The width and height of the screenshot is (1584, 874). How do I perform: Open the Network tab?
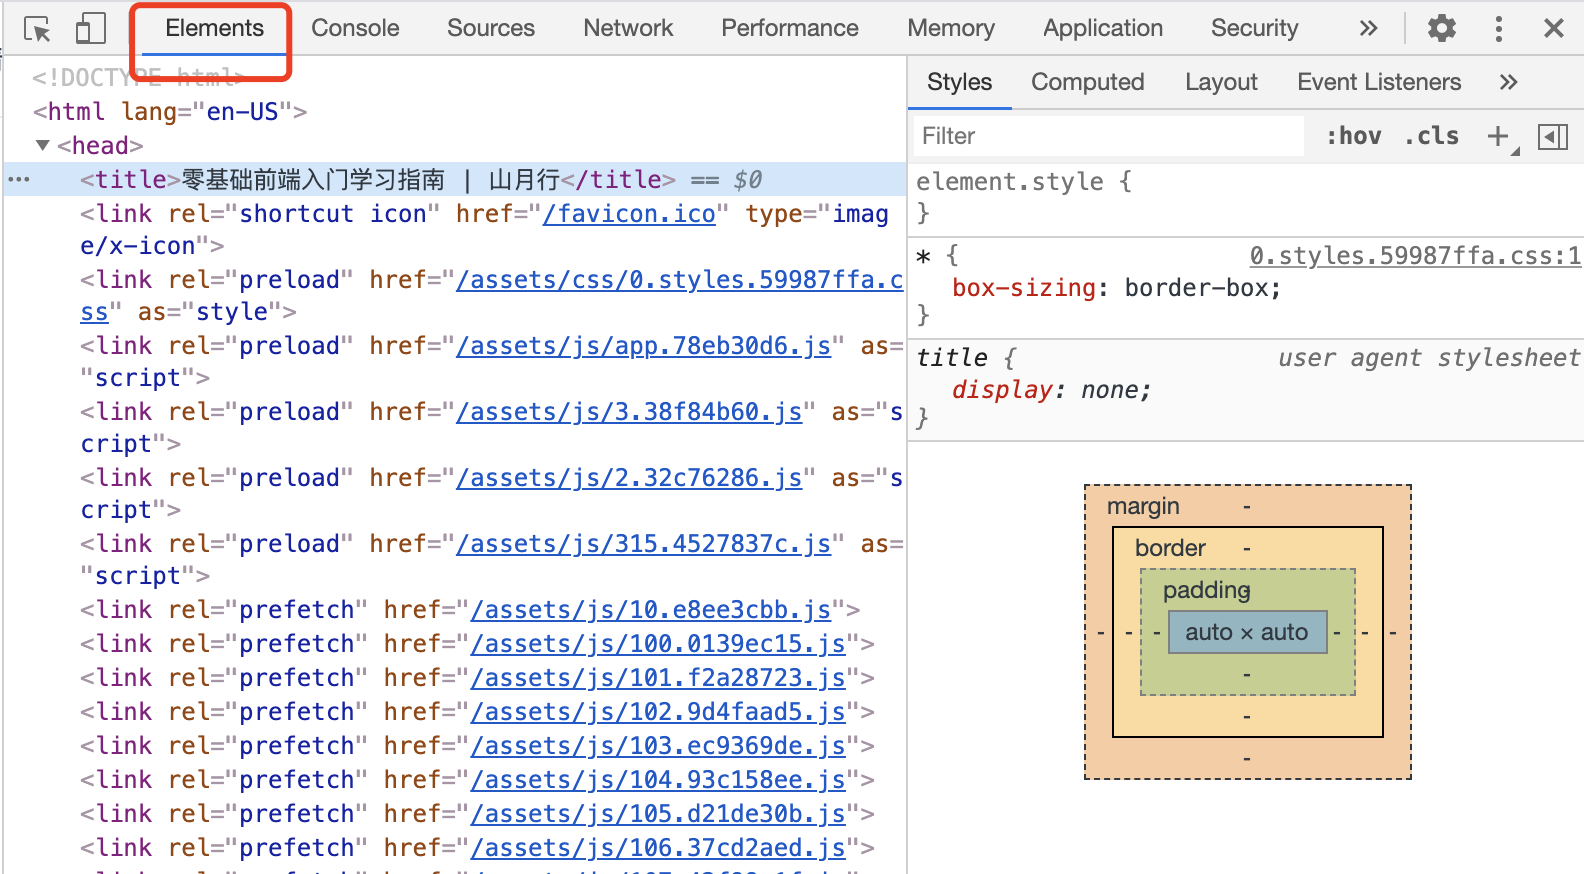click(x=628, y=28)
